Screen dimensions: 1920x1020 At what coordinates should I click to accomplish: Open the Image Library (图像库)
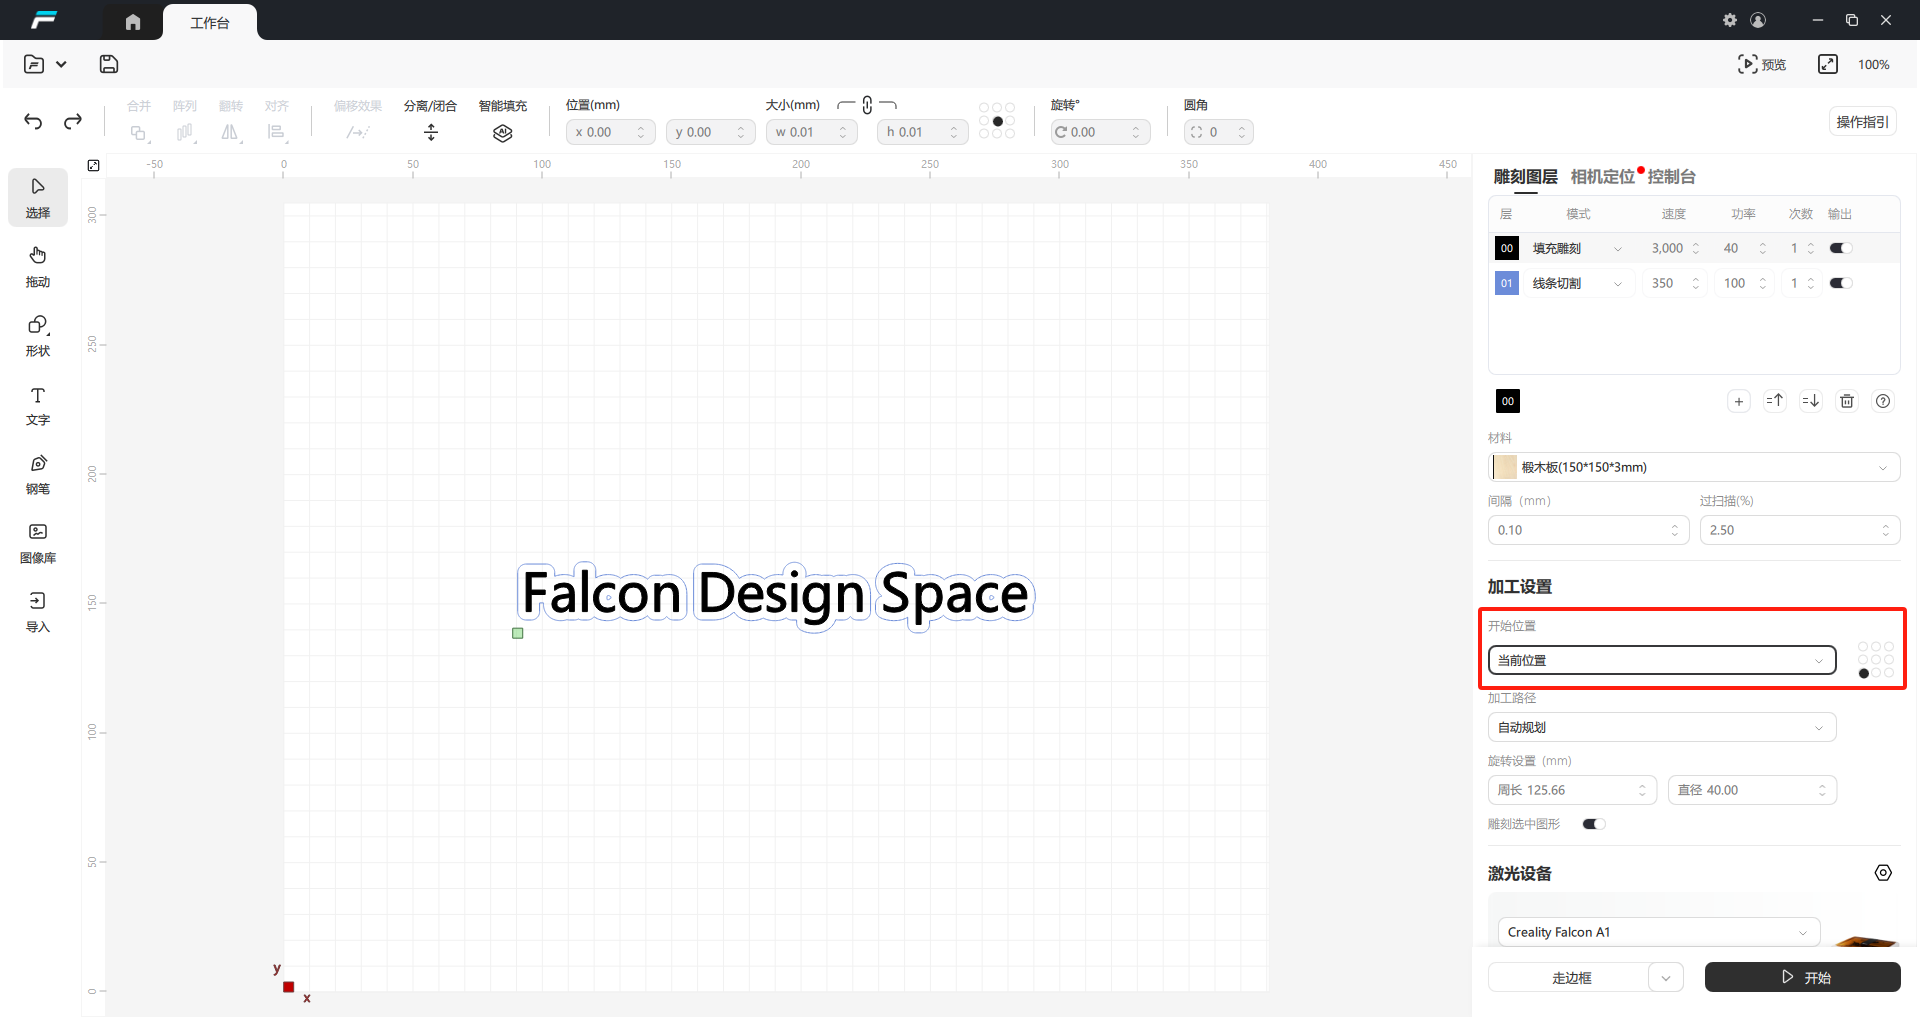pyautogui.click(x=38, y=543)
